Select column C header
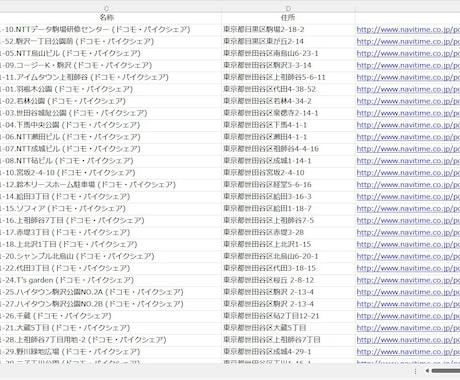This screenshot has width=460, height=380. [107, 8]
